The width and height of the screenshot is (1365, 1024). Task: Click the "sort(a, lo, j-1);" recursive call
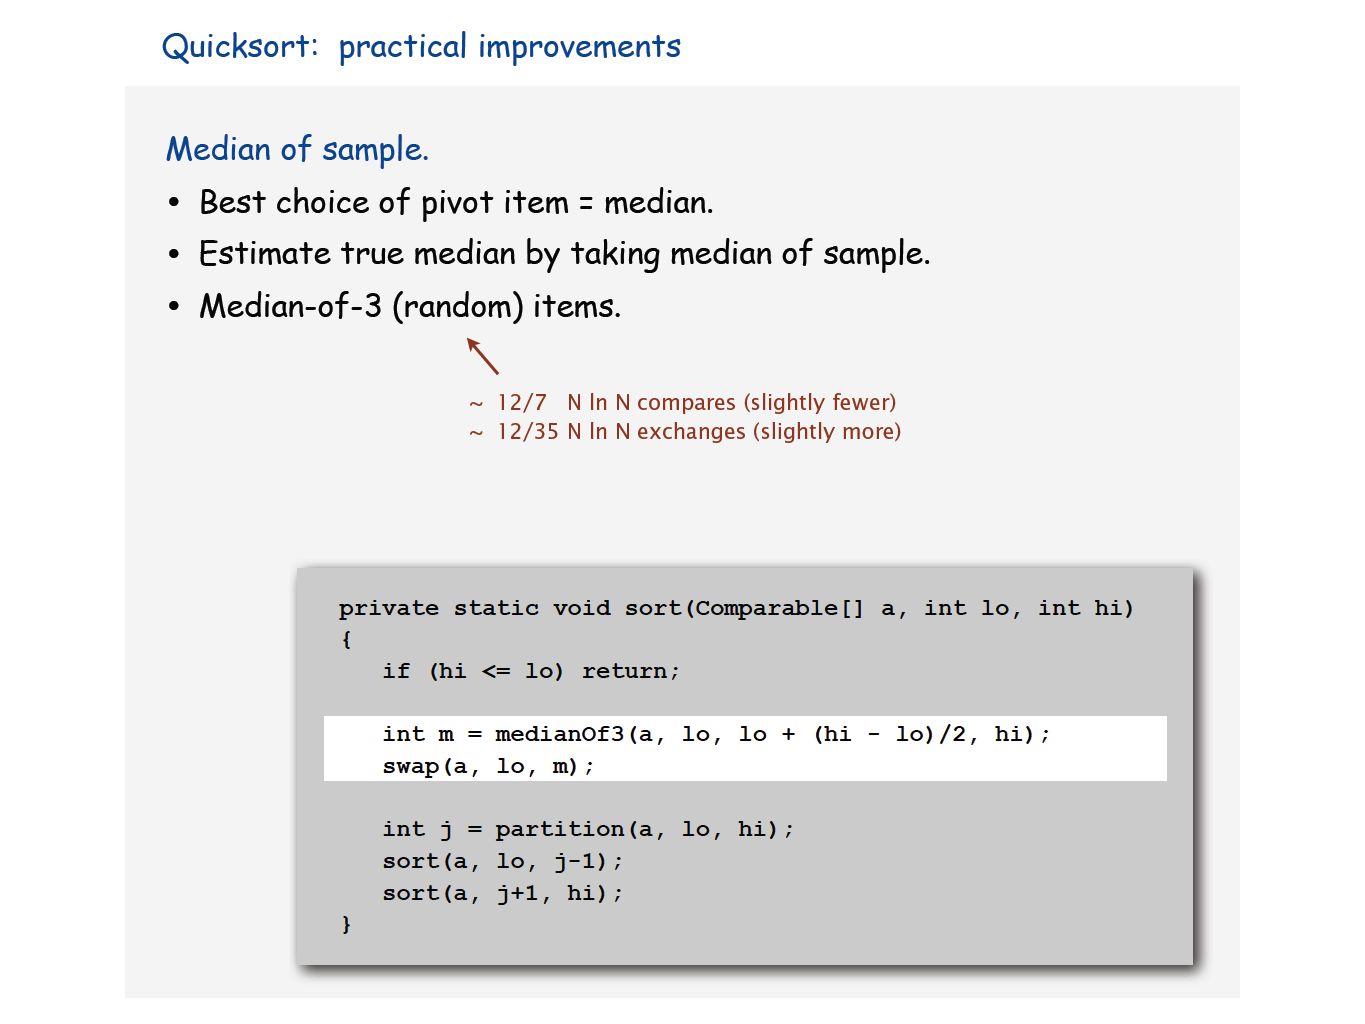pyautogui.click(x=502, y=861)
